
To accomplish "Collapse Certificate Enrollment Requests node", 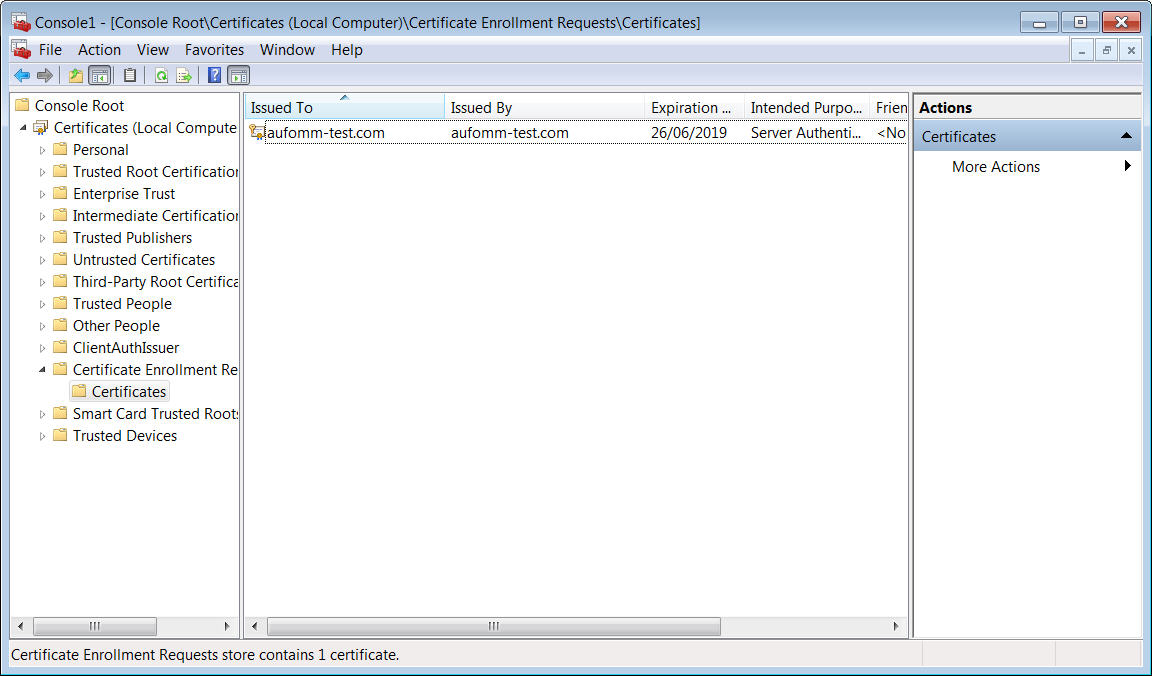I will pyautogui.click(x=42, y=370).
